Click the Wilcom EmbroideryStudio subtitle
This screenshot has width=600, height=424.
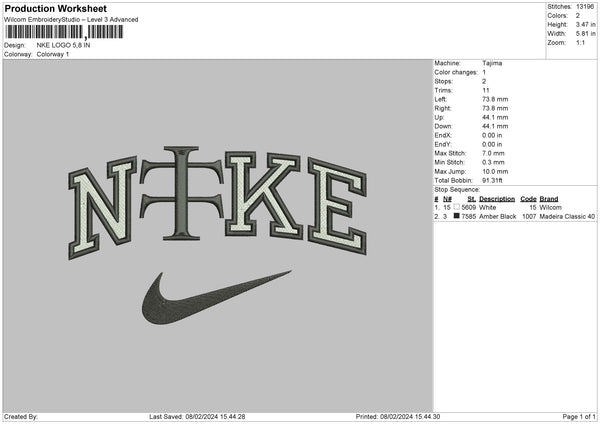tap(71, 20)
